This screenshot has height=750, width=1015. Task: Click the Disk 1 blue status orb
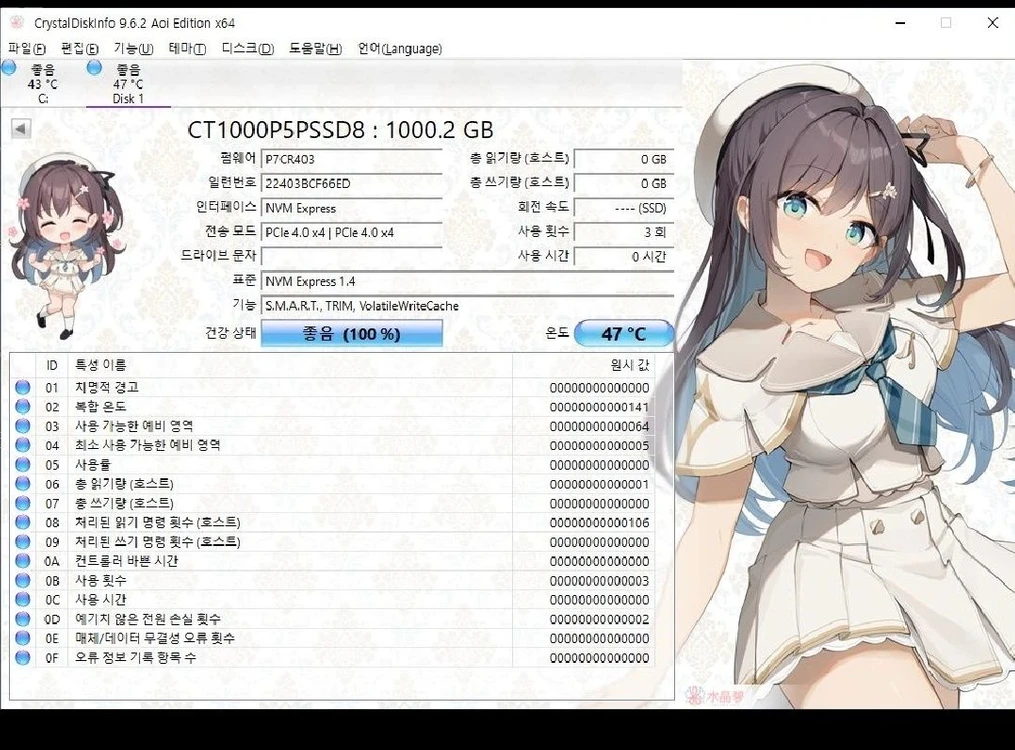[95, 67]
